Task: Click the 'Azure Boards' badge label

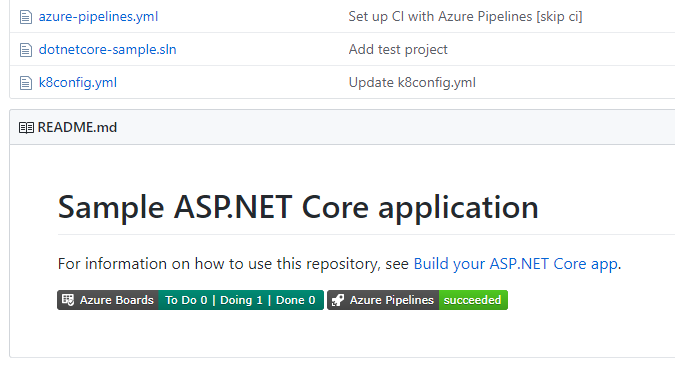Action: [x=116, y=300]
